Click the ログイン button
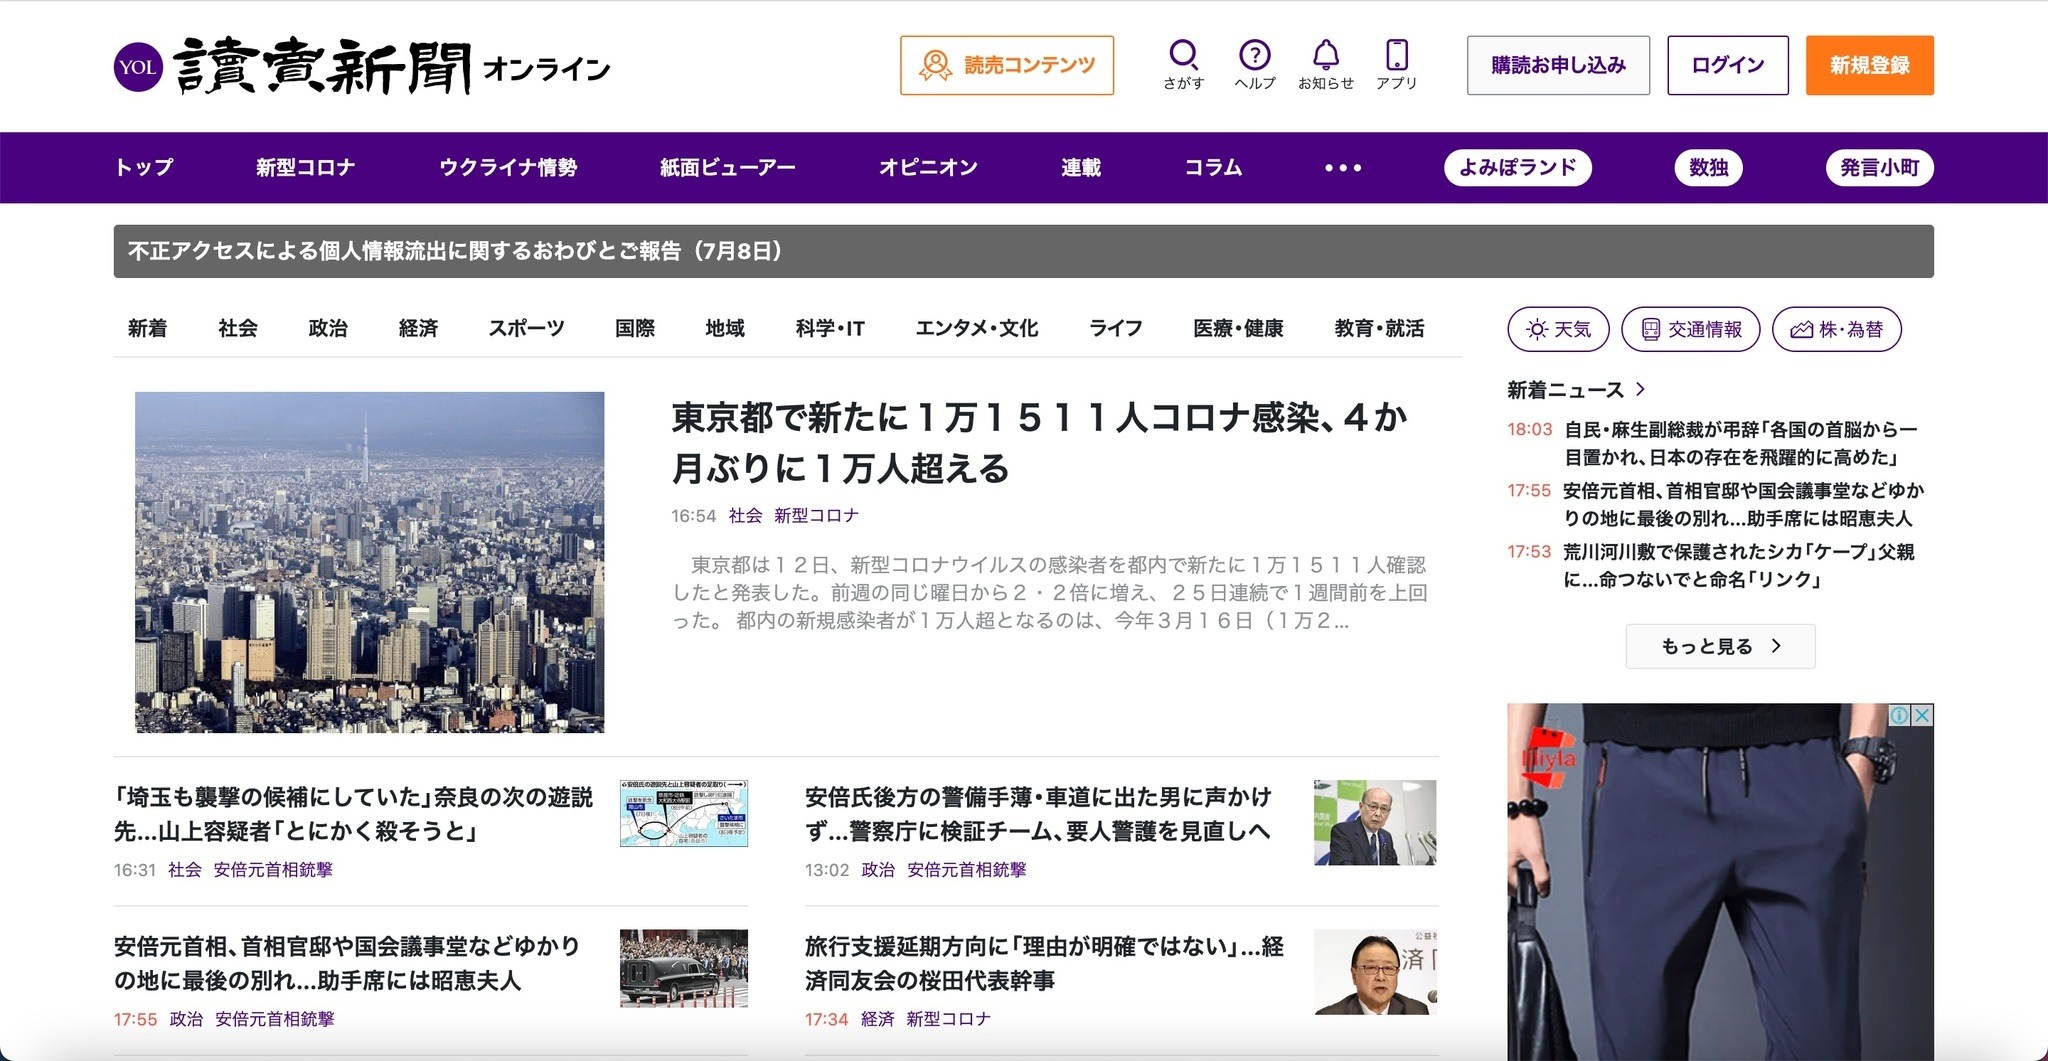The width and height of the screenshot is (2048, 1061). (x=1727, y=66)
